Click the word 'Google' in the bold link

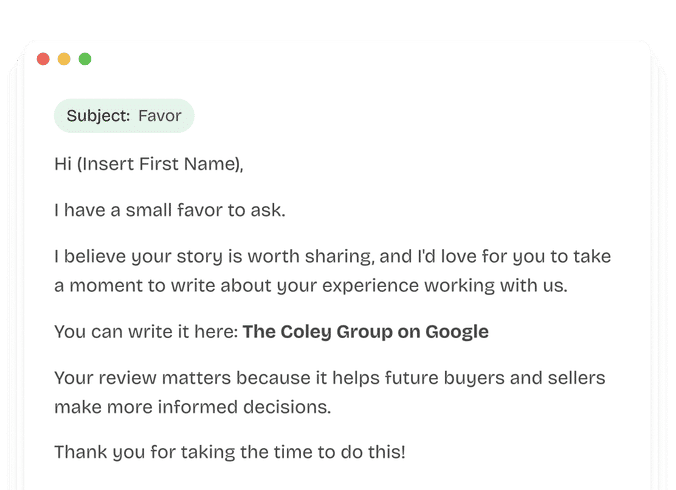457,332
